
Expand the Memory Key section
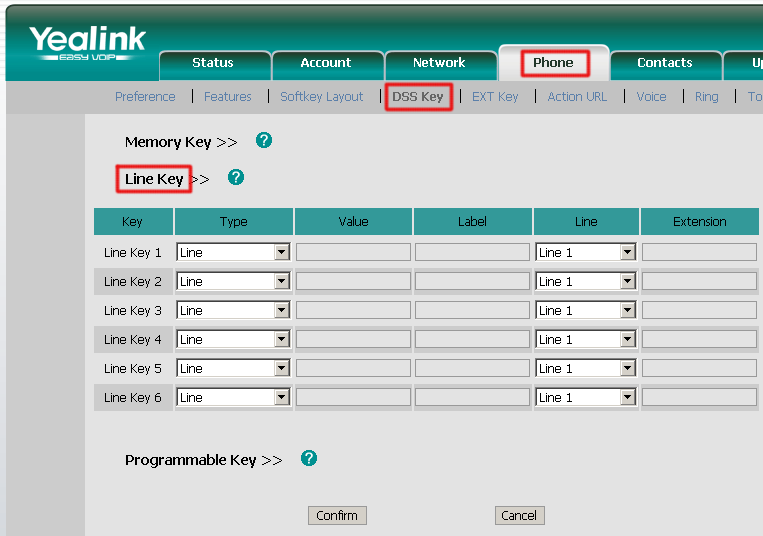(x=180, y=142)
